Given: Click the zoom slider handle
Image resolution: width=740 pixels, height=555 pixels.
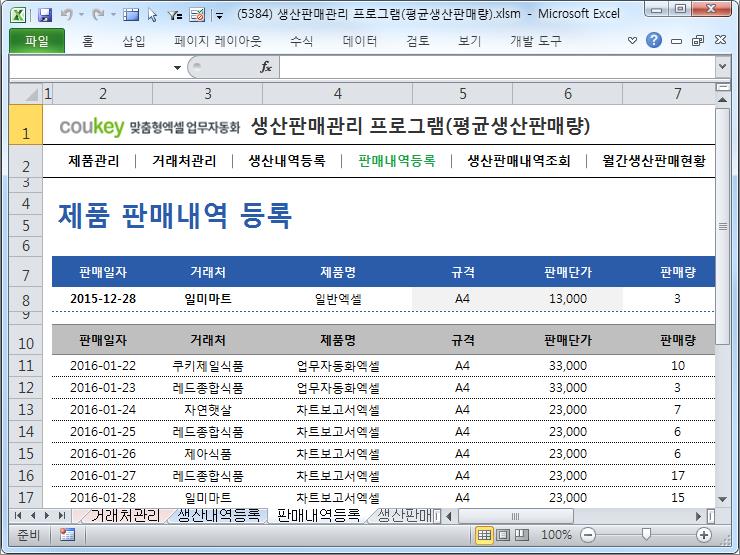Looking at the screenshot, I should [x=646, y=534].
